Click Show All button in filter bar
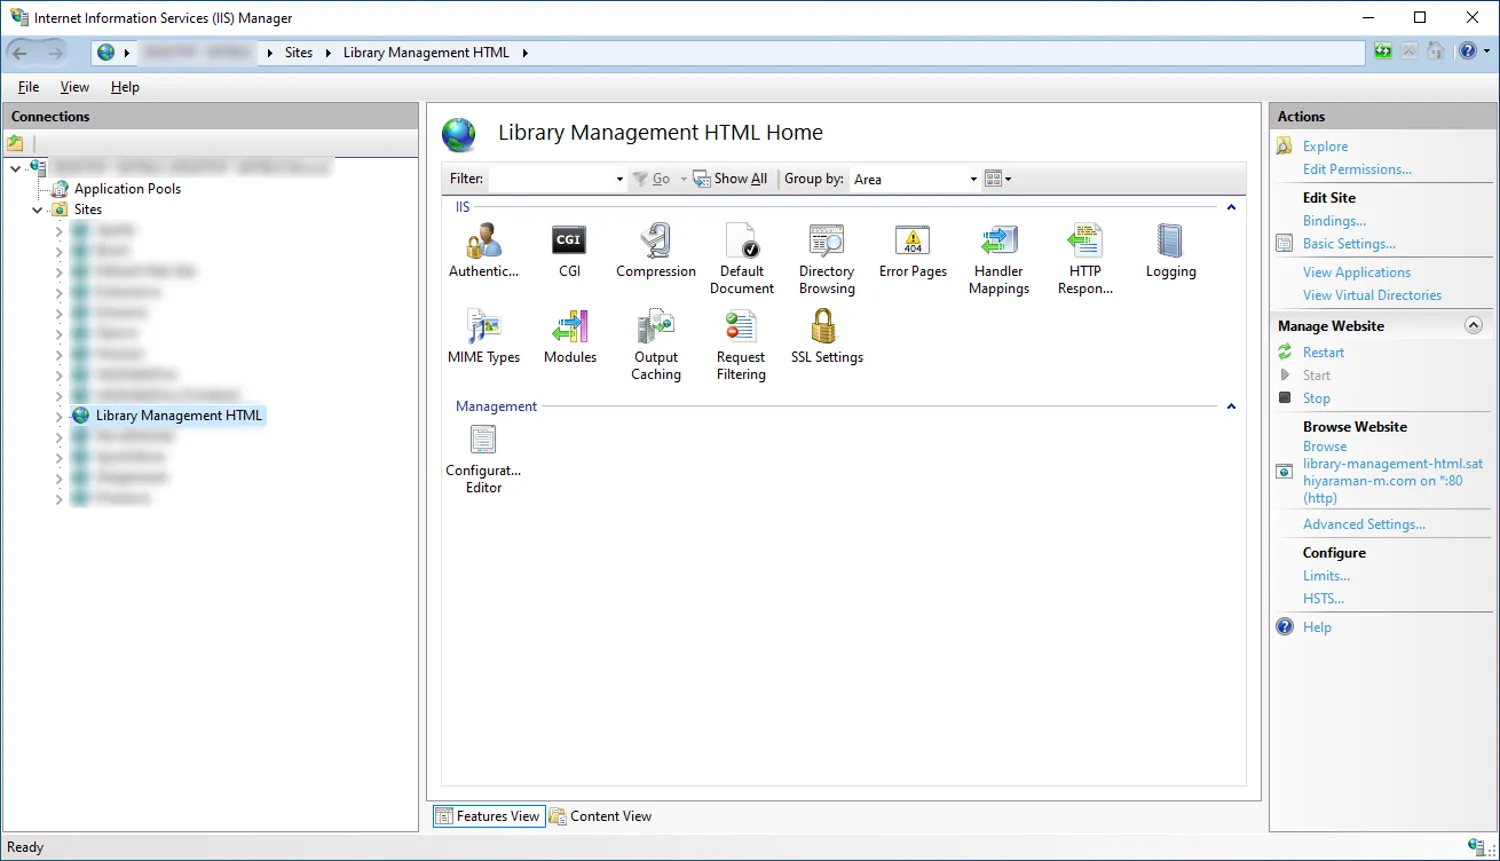The height and width of the screenshot is (861, 1500). (x=730, y=179)
